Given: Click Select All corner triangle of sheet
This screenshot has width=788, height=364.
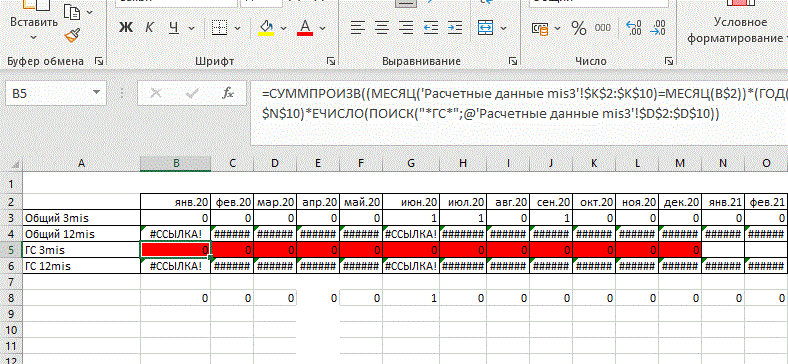Looking at the screenshot, I should tap(15, 163).
